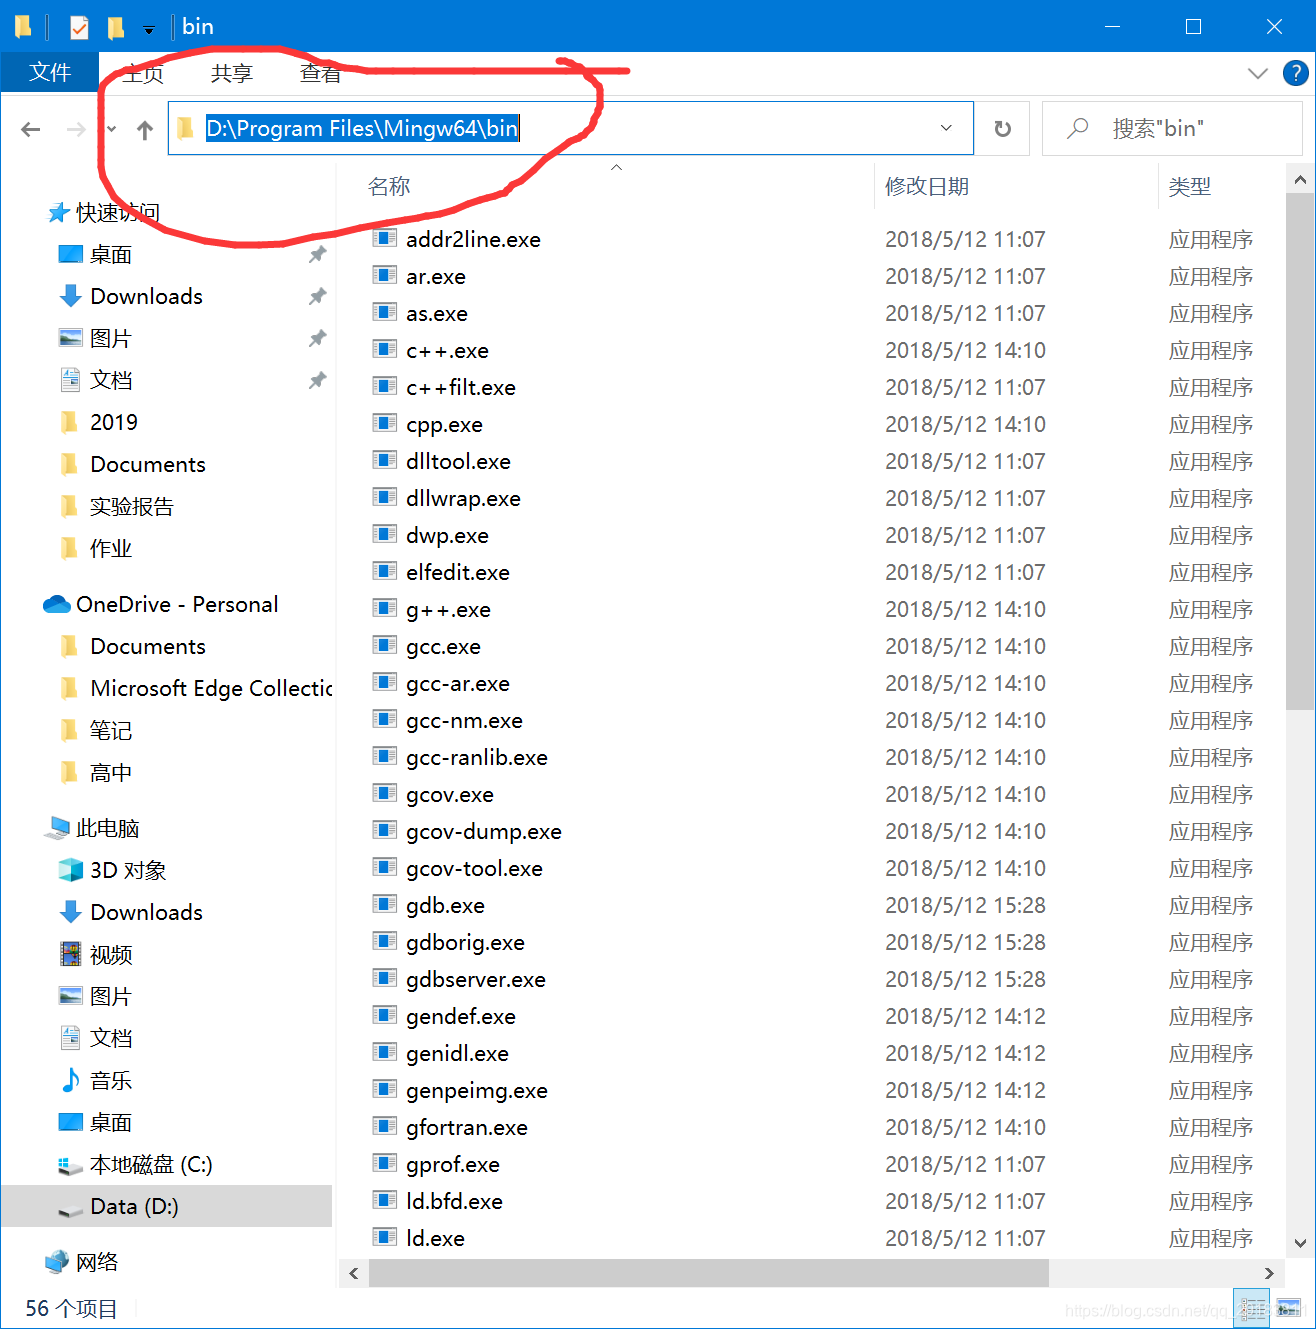This screenshot has height=1329, width=1316.
Task: Click new folder icon in title bar
Action: click(x=116, y=27)
